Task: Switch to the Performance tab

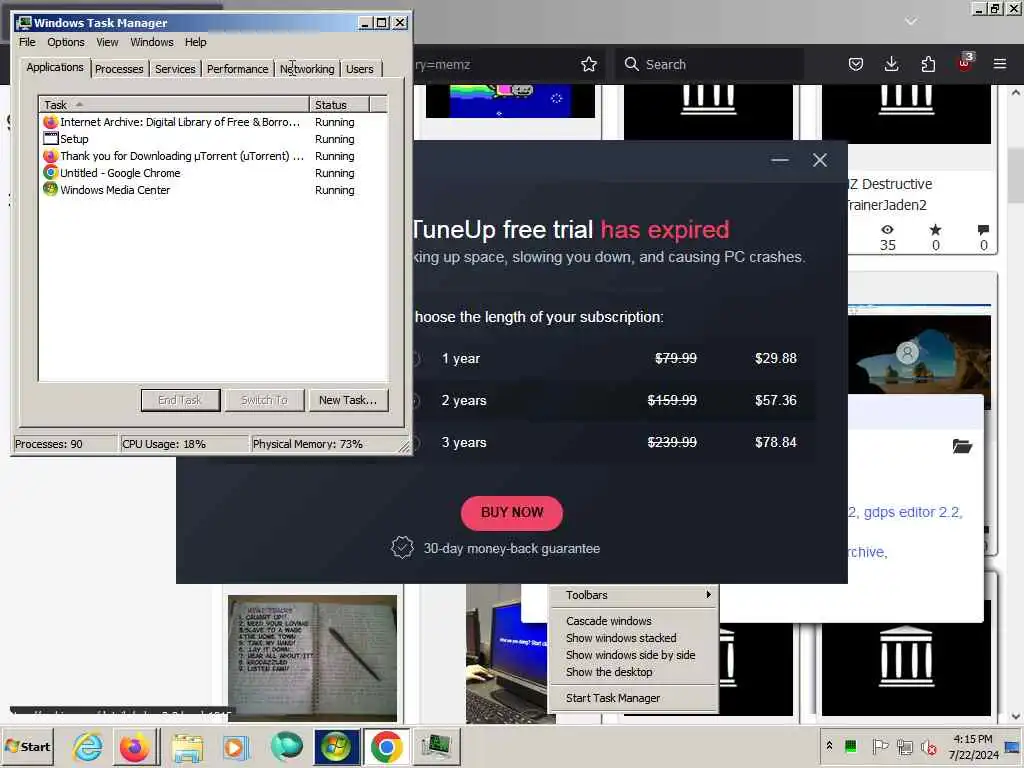Action: tap(238, 69)
